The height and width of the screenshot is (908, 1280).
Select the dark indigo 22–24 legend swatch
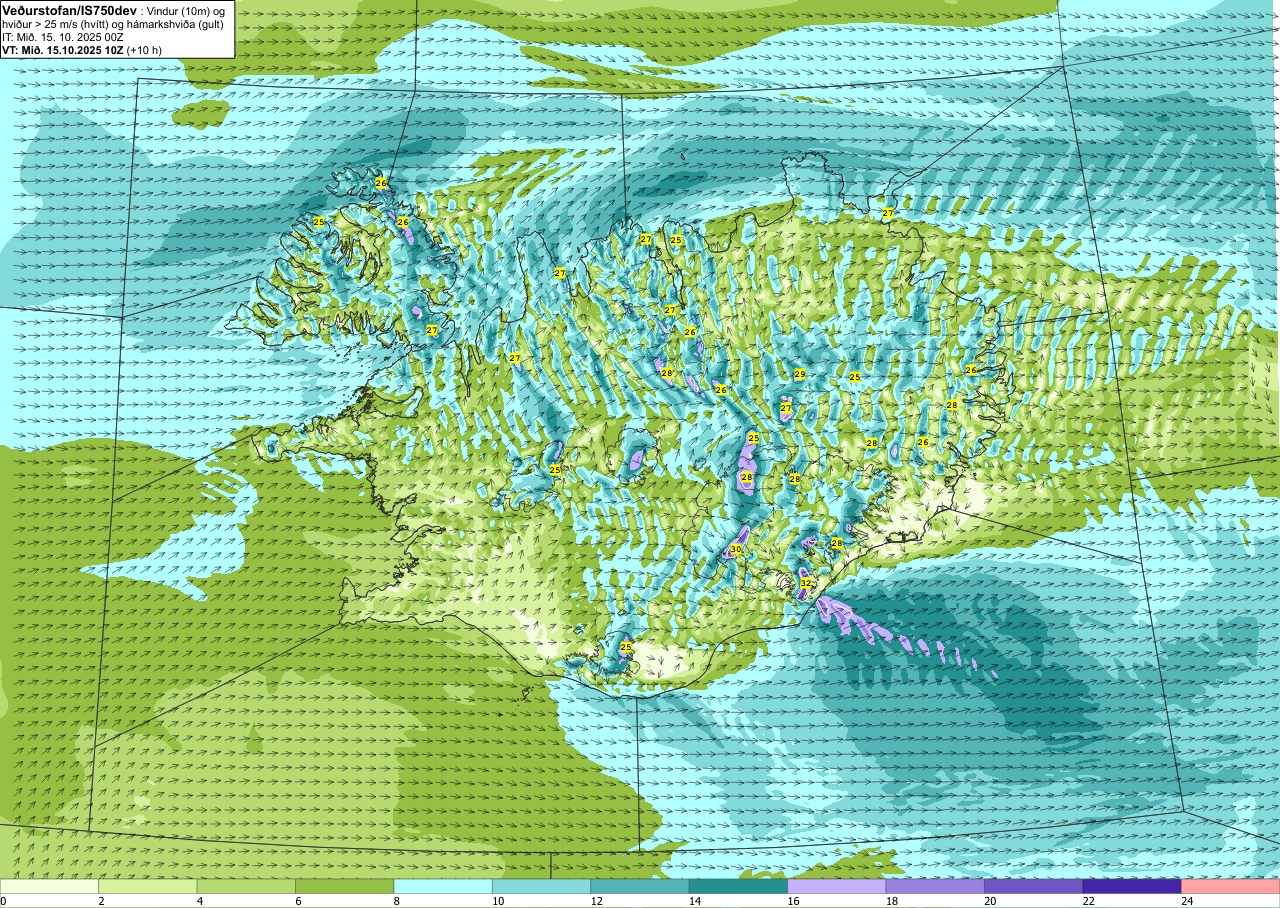(1132, 887)
